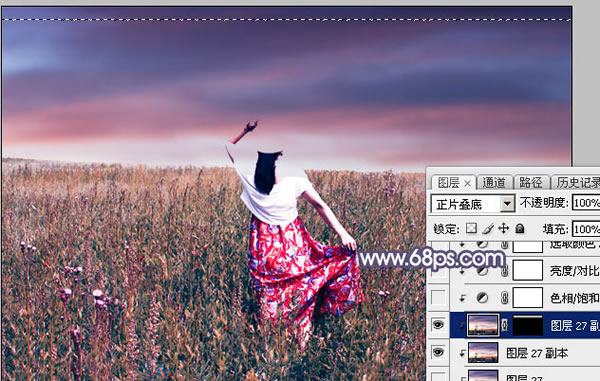Hide the selected layer 27 副本 2 layer
Image resolution: width=600 pixels, height=381 pixels.
click(438, 325)
